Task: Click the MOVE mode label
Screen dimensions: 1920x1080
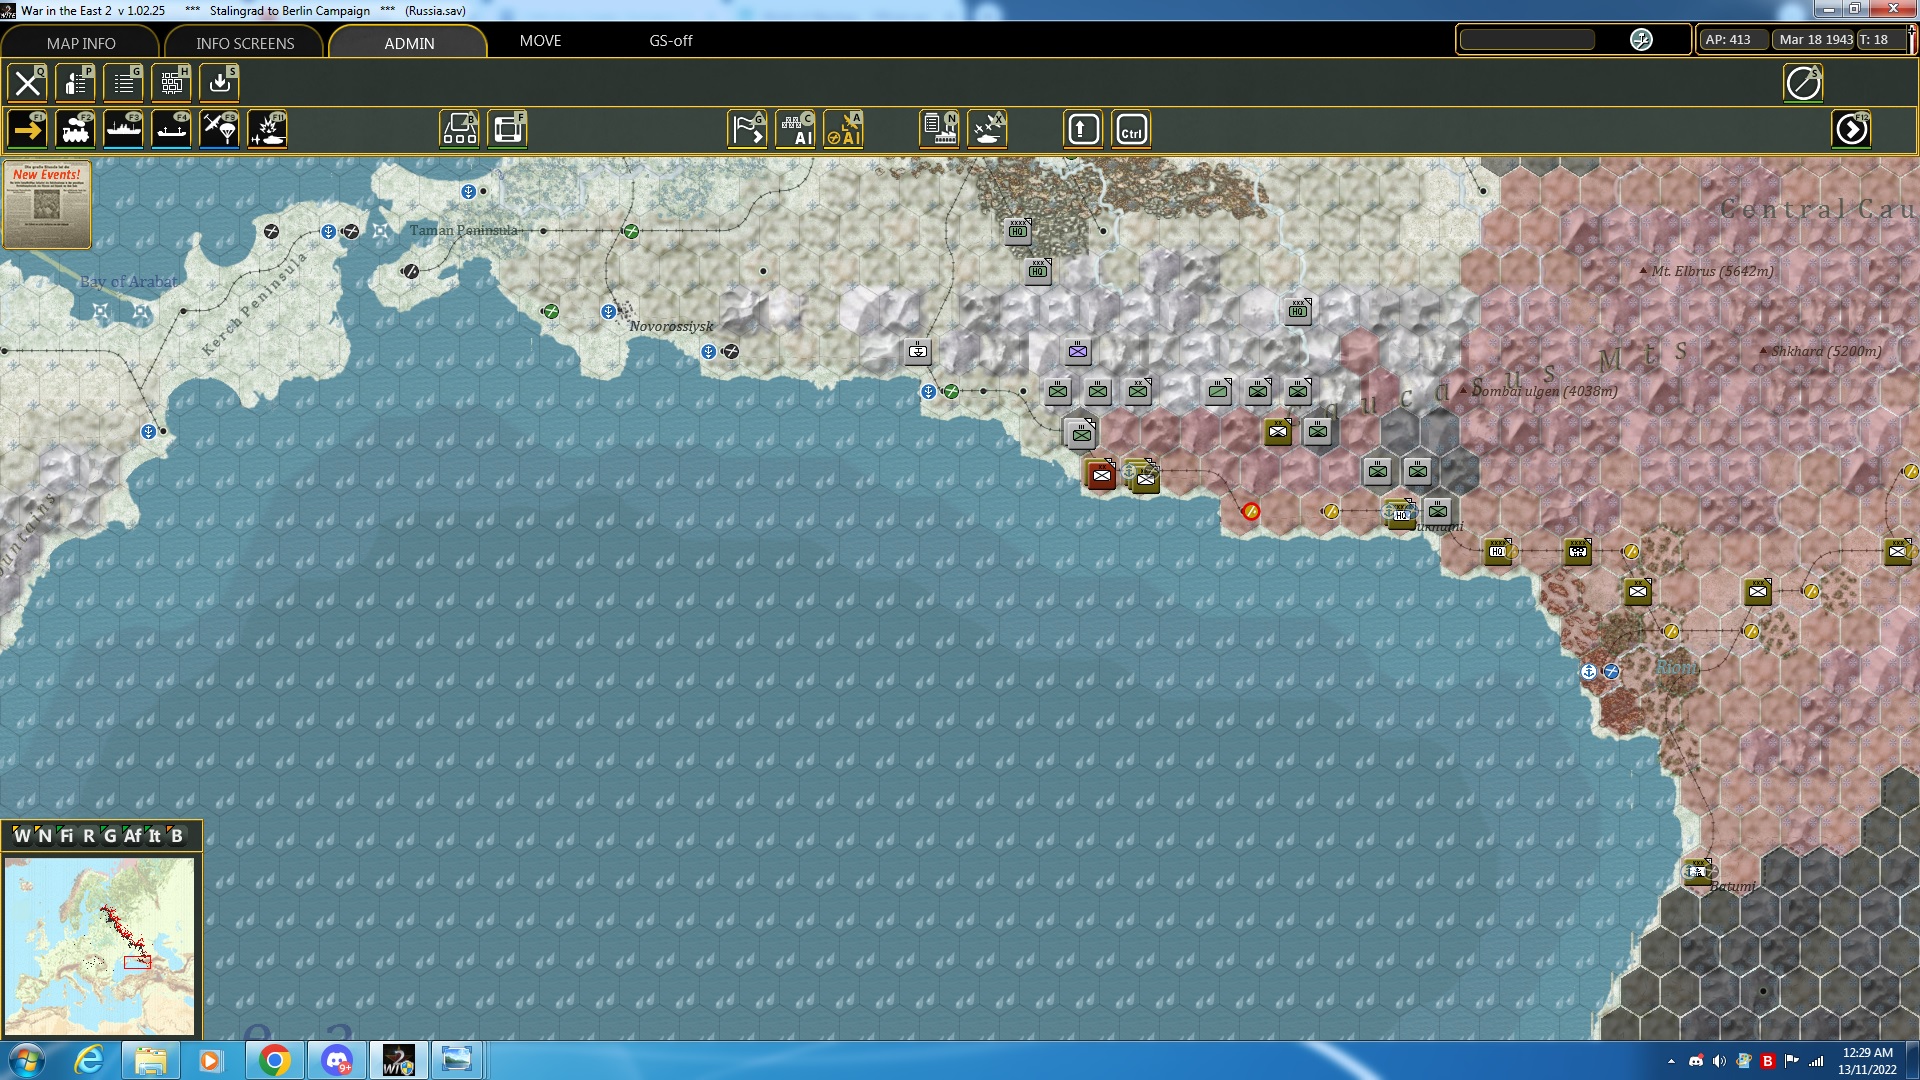Action: [x=540, y=41]
